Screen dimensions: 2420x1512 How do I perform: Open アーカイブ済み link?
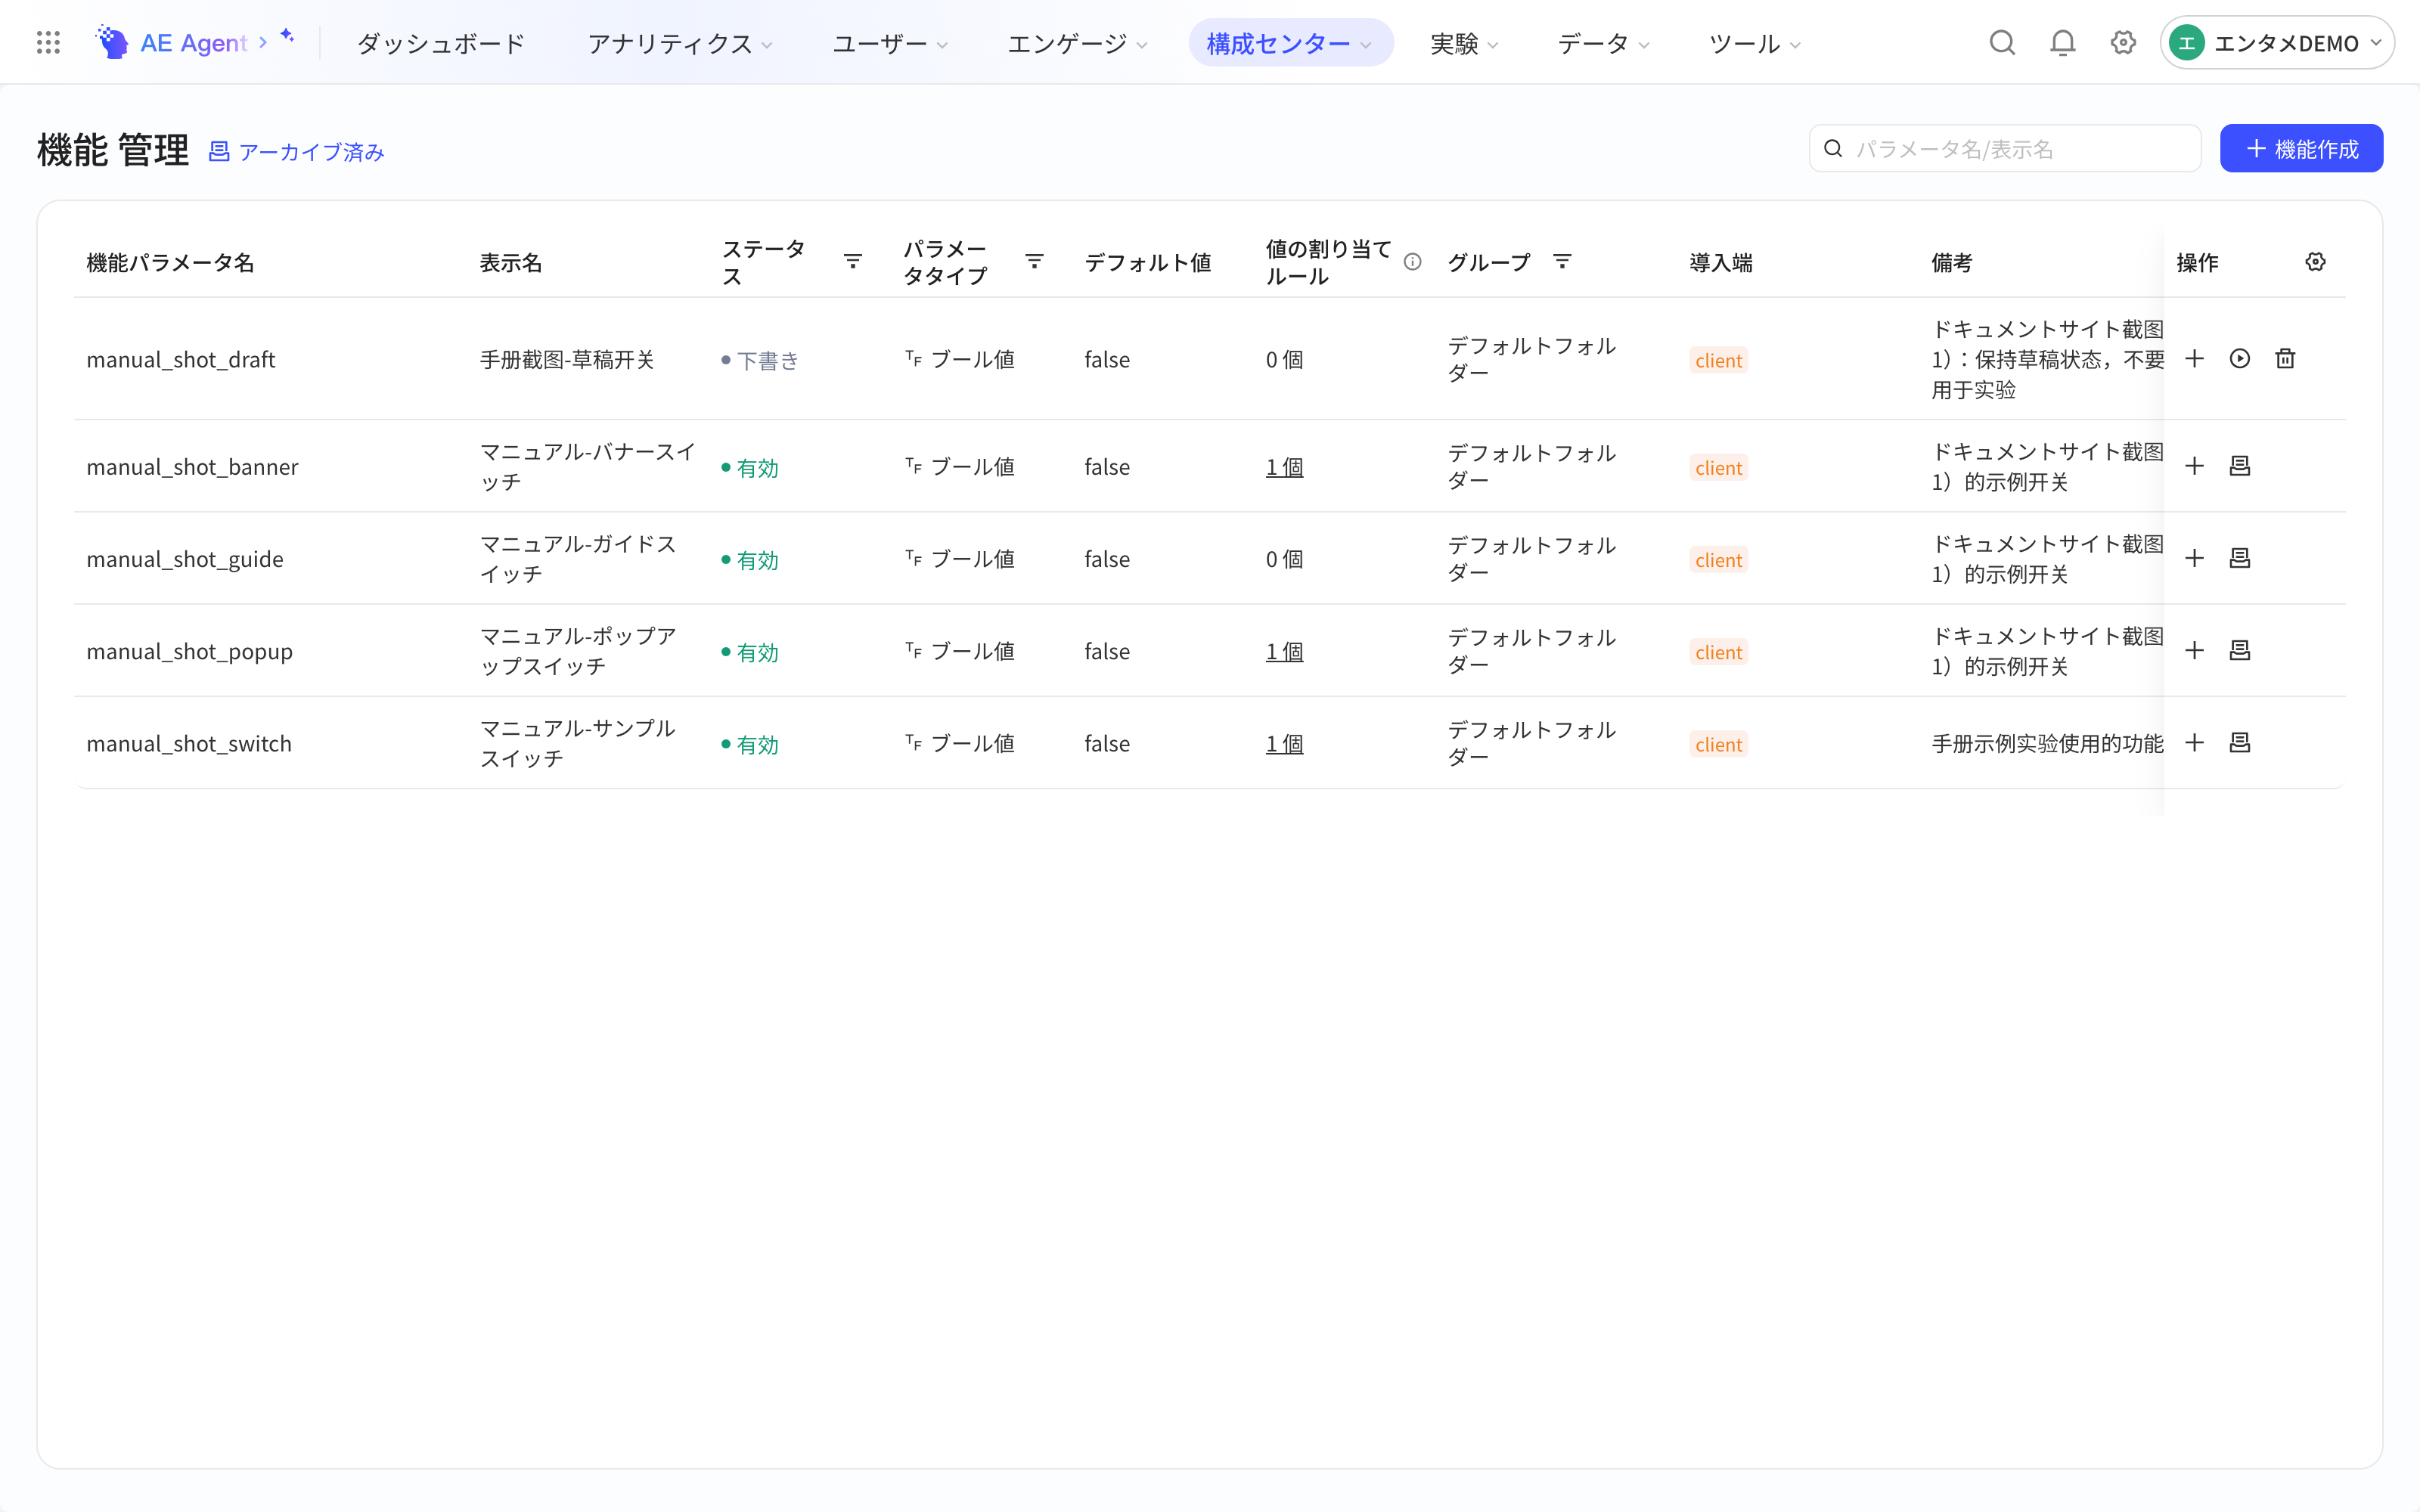point(296,152)
